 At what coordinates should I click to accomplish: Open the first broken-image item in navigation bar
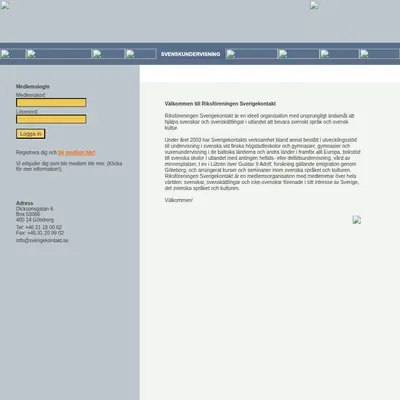coord(12,54)
